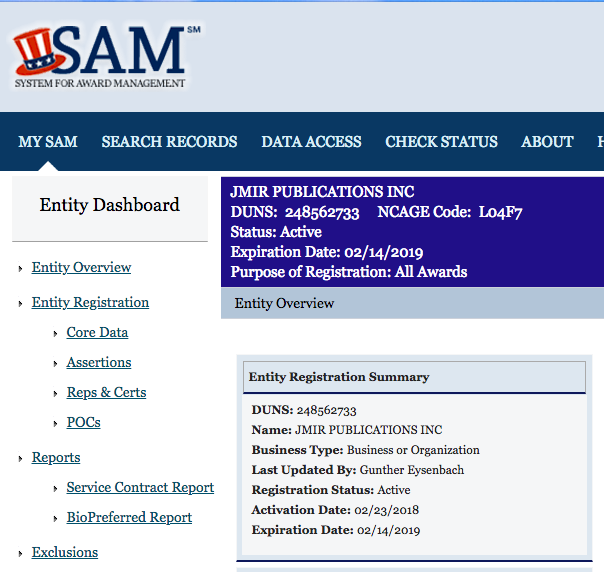Go to Exclusions in the sidebar
The width and height of the screenshot is (604, 572).
click(x=65, y=553)
